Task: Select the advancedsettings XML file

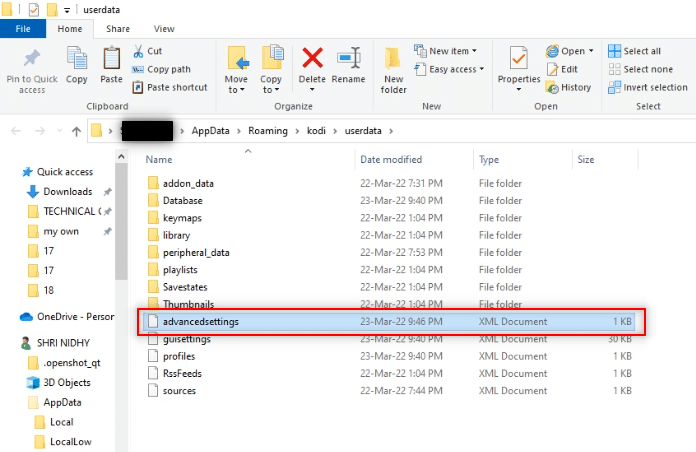Action: tap(389, 321)
